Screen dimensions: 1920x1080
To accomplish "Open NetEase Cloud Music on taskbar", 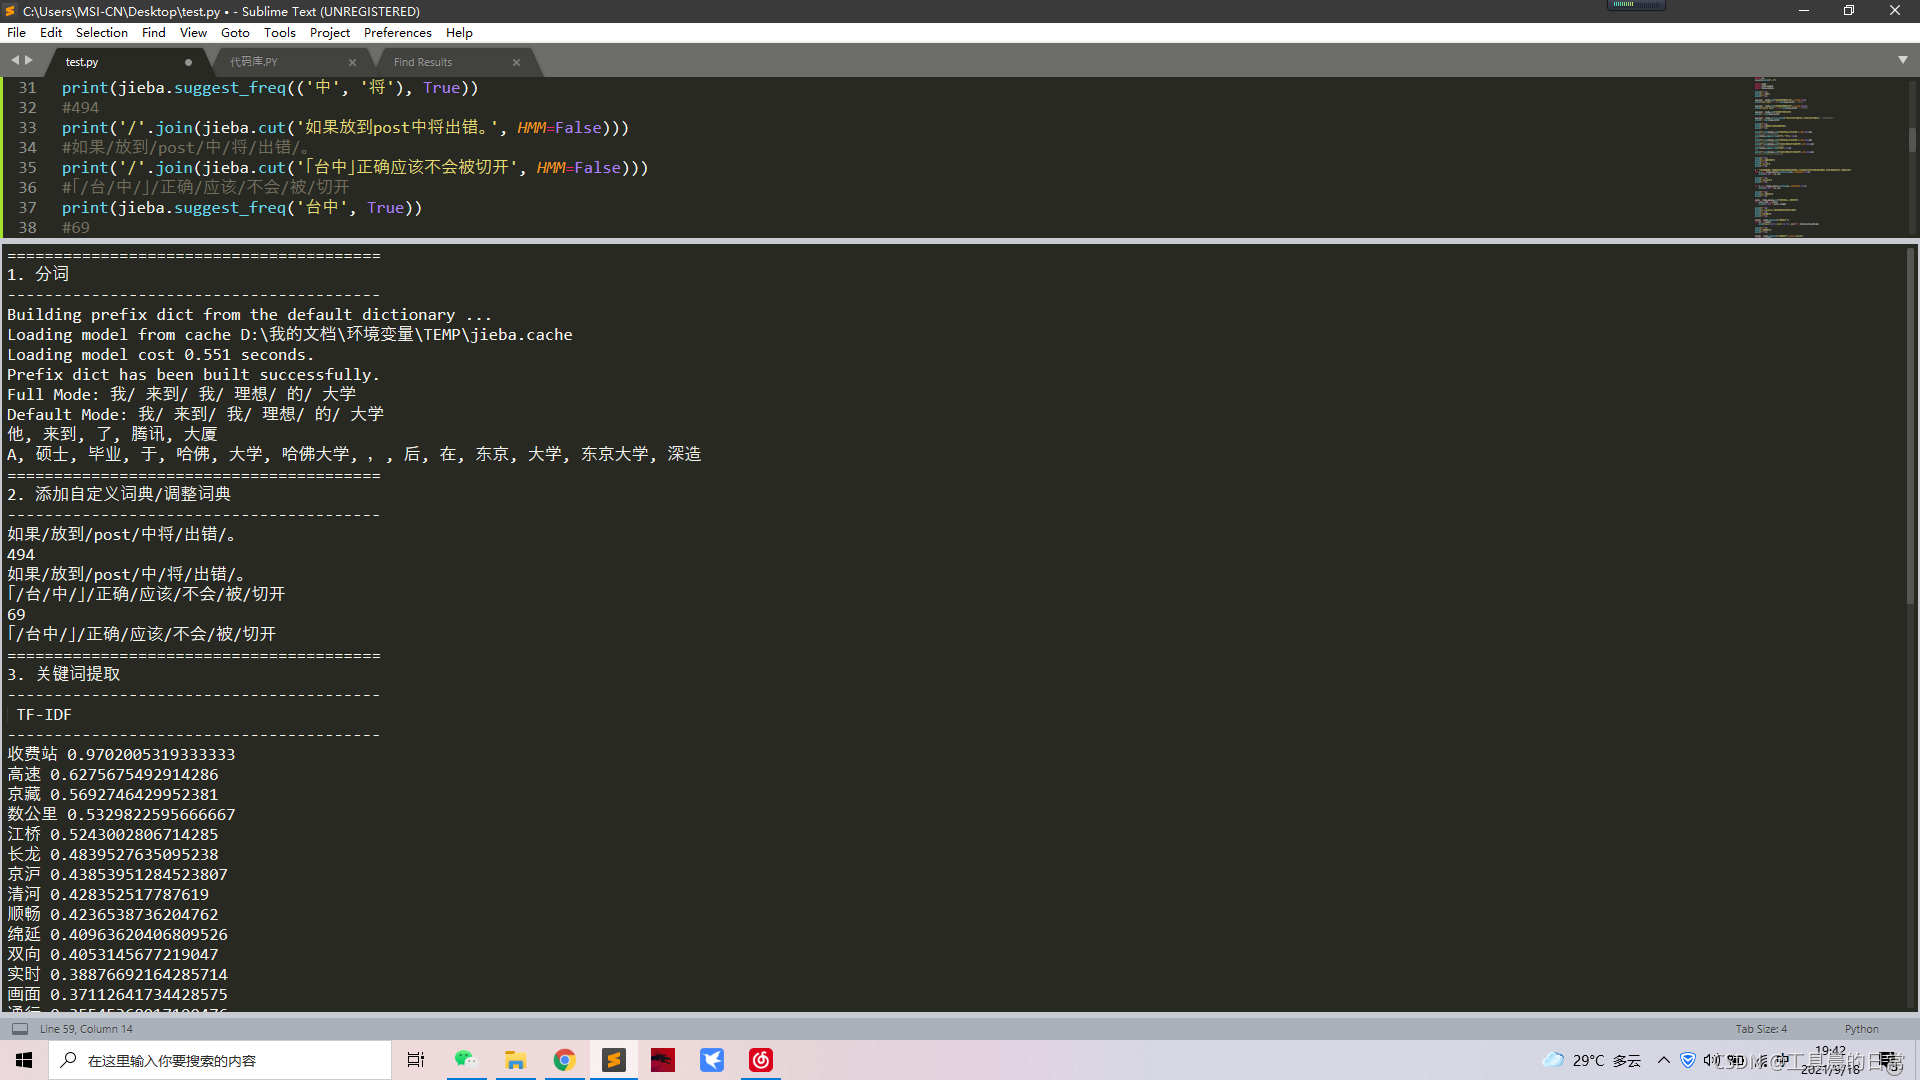I will [x=760, y=1060].
